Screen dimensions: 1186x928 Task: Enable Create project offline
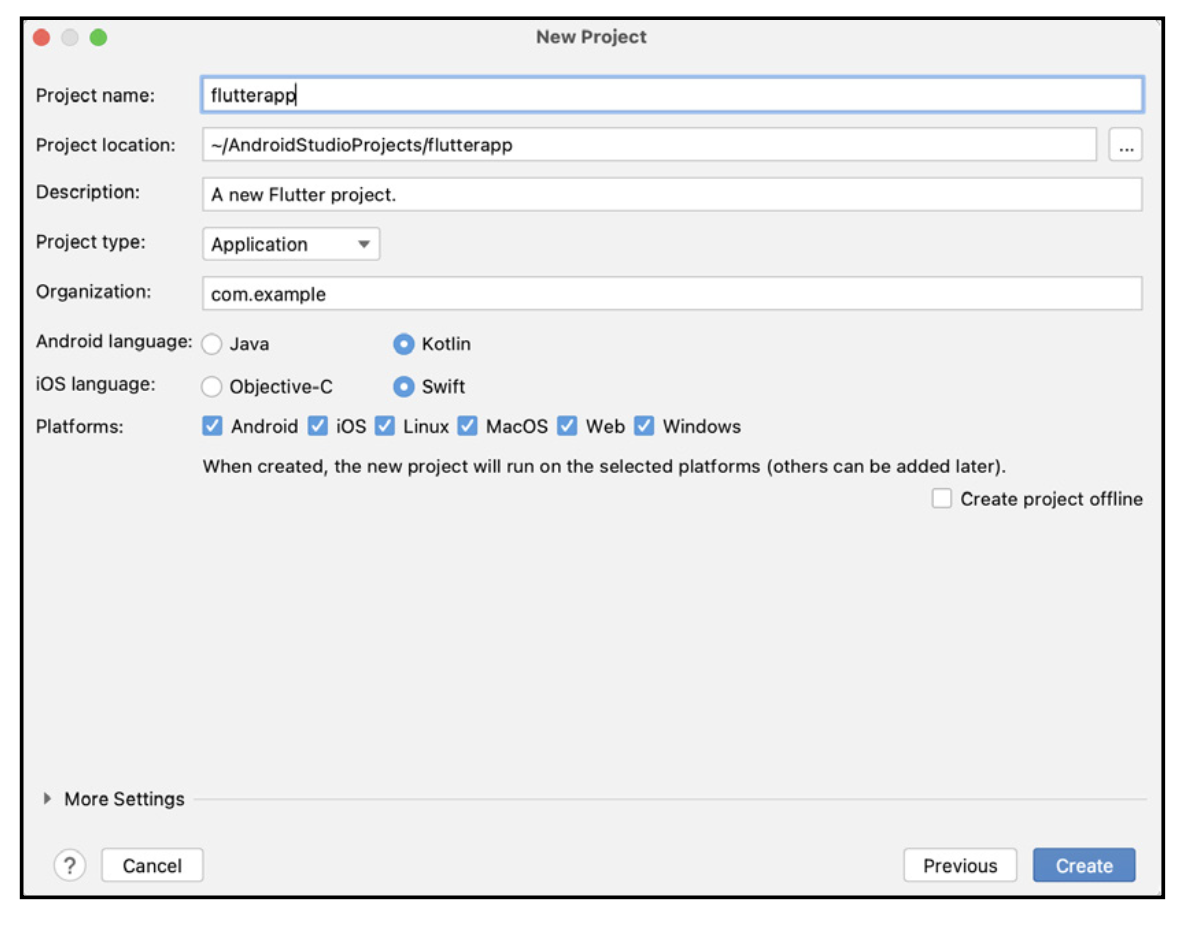point(942,499)
